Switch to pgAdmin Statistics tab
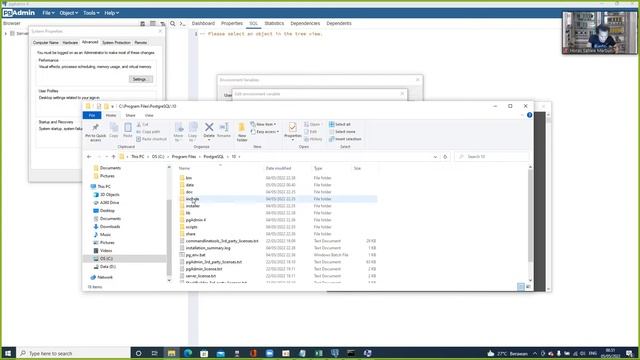Screen dimensions: 640x360 pos(274,23)
